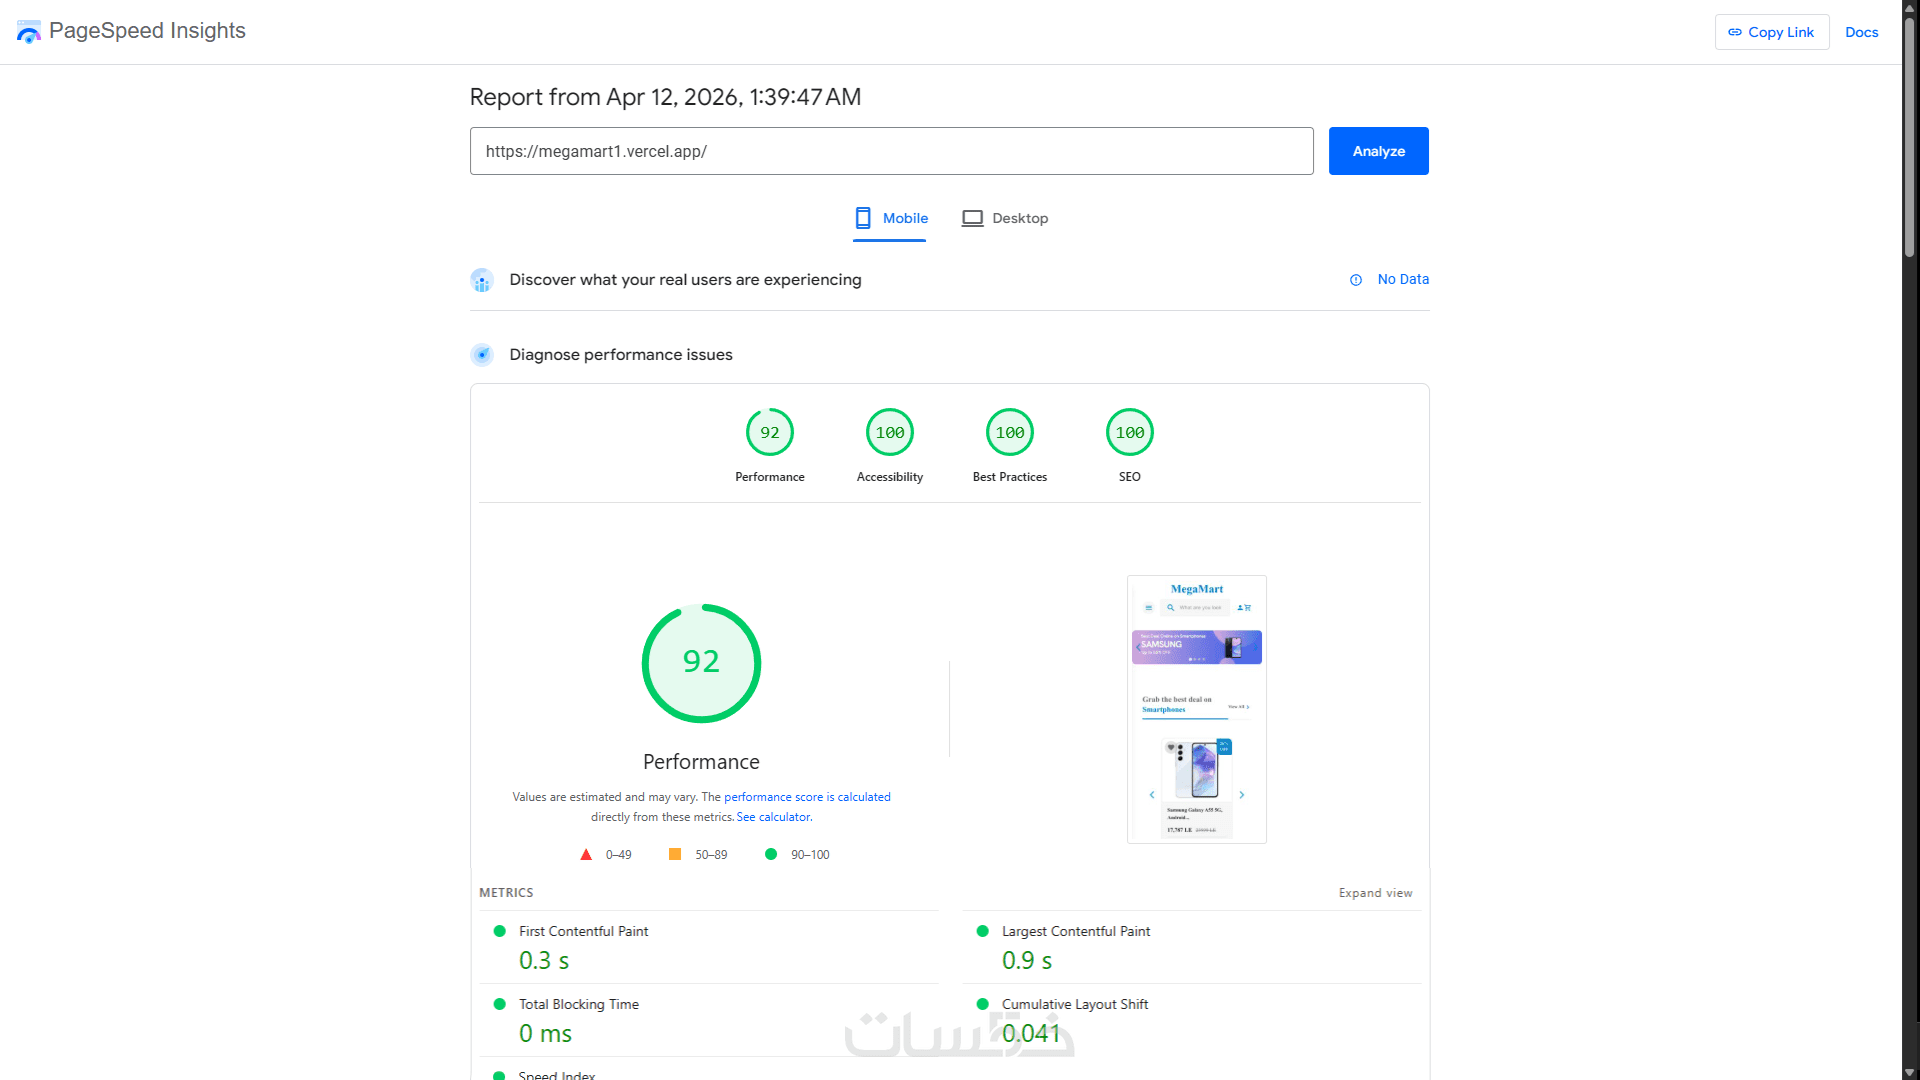
Task: Click the mobile phone icon tab
Action: (x=863, y=218)
